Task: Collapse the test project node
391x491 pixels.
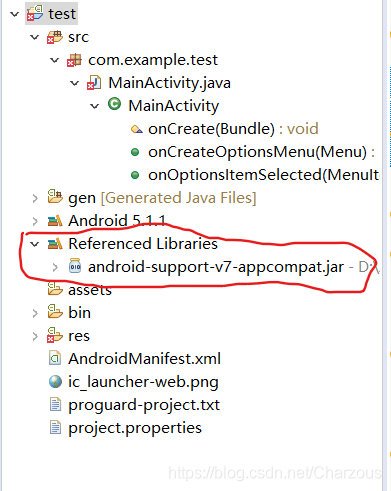Action: tap(14, 14)
